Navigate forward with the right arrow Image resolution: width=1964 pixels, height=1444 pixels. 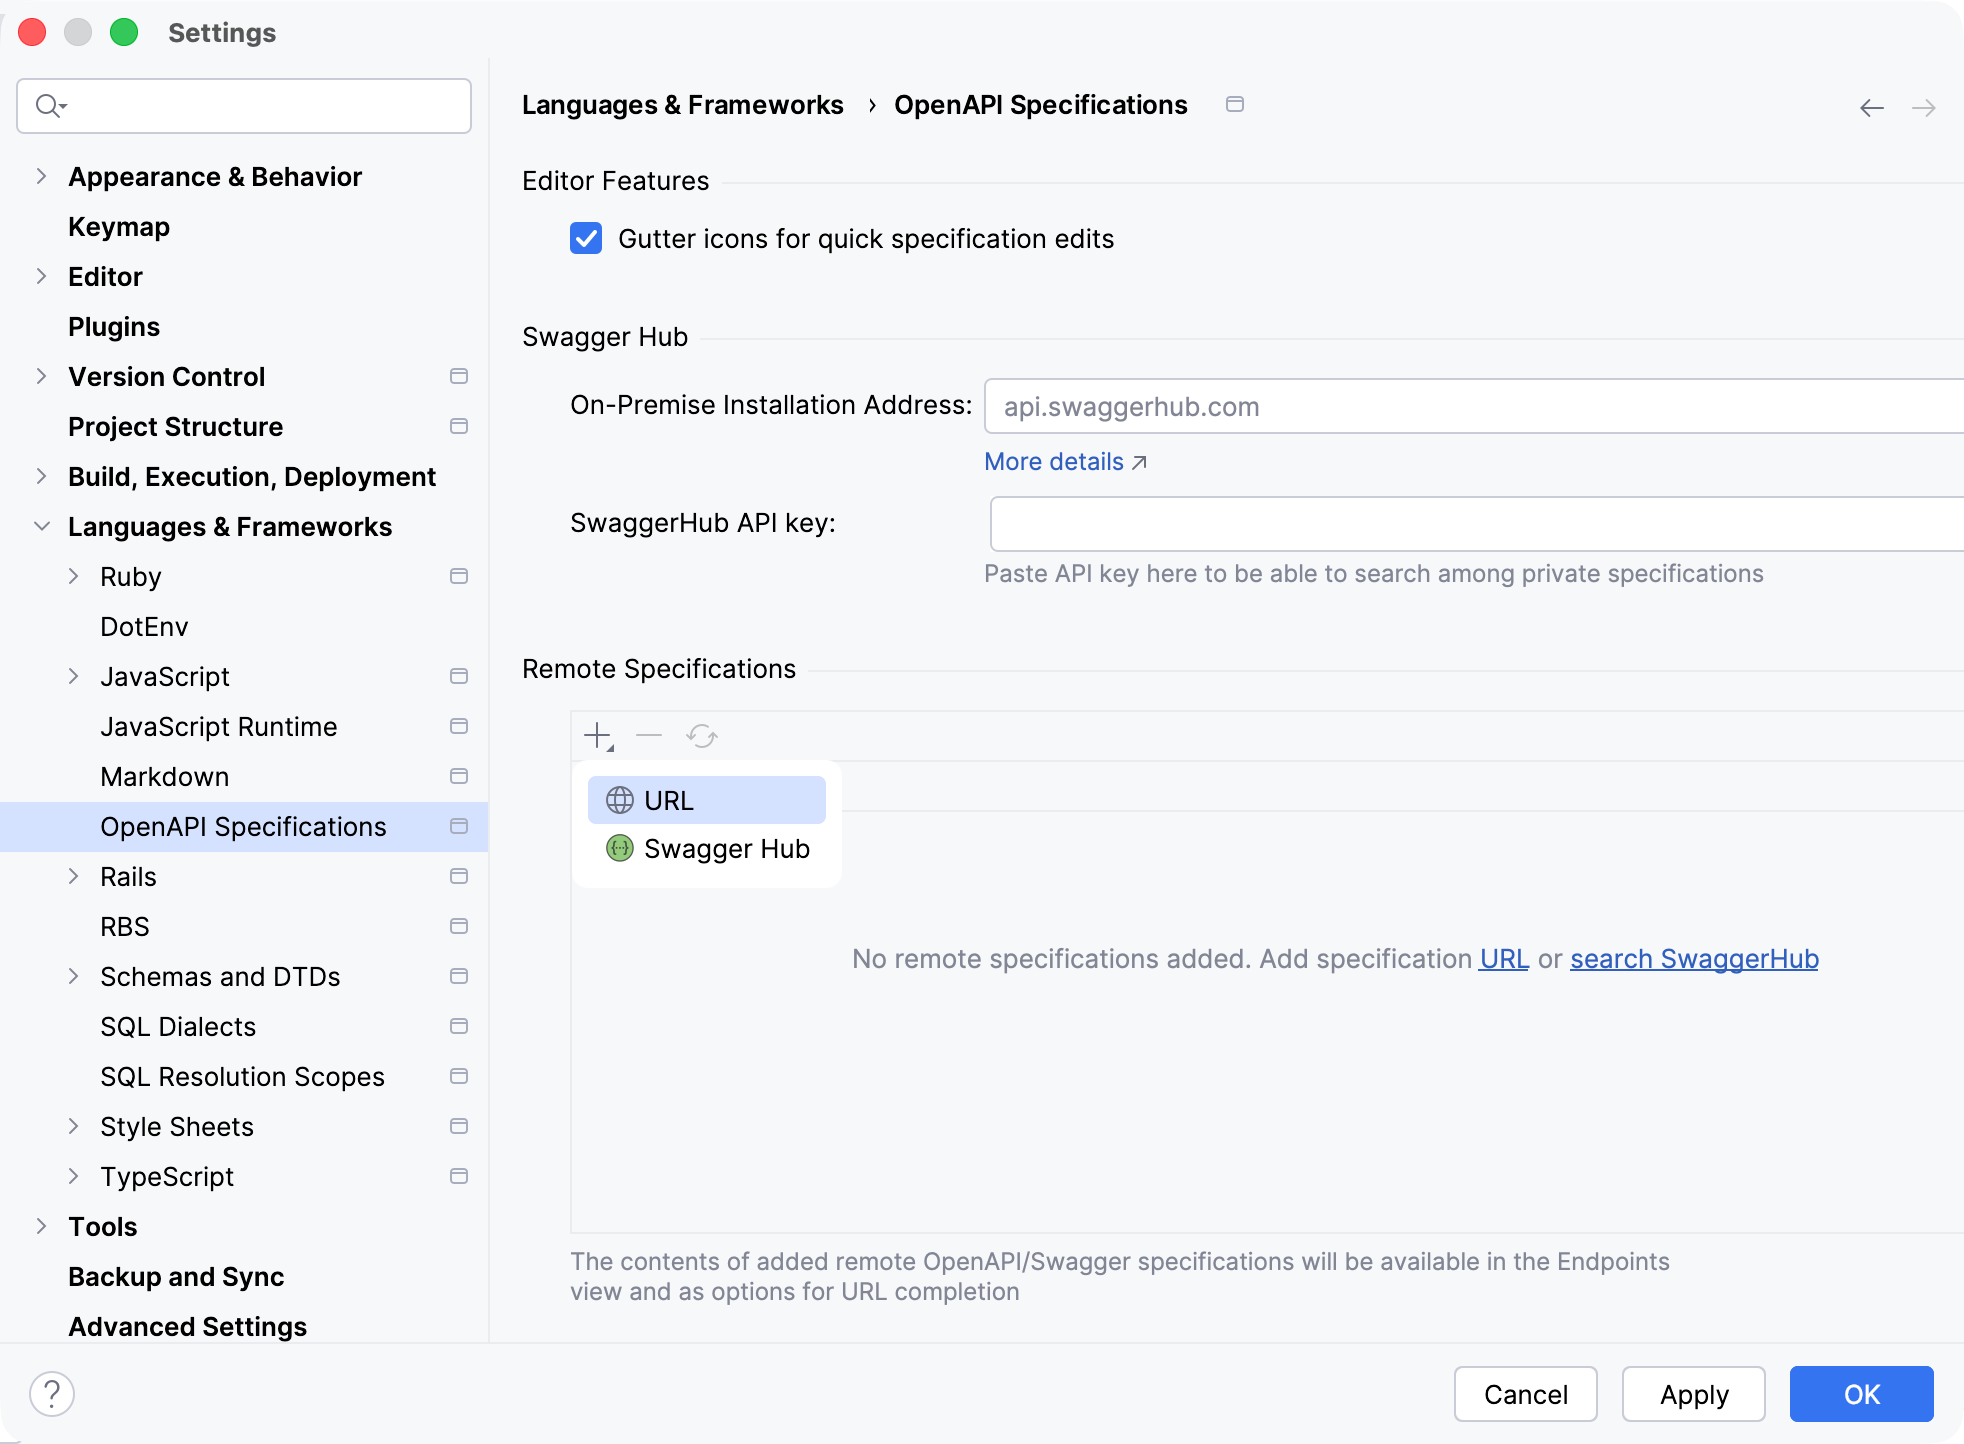pos(1924,108)
